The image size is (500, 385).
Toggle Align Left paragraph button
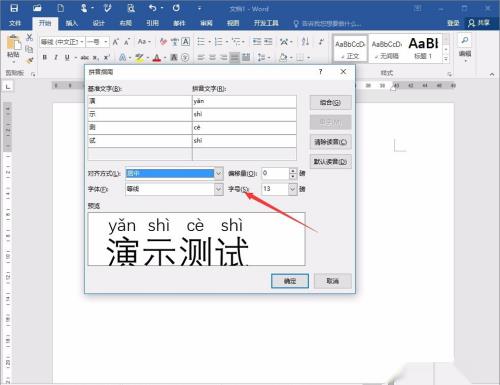[201, 58]
